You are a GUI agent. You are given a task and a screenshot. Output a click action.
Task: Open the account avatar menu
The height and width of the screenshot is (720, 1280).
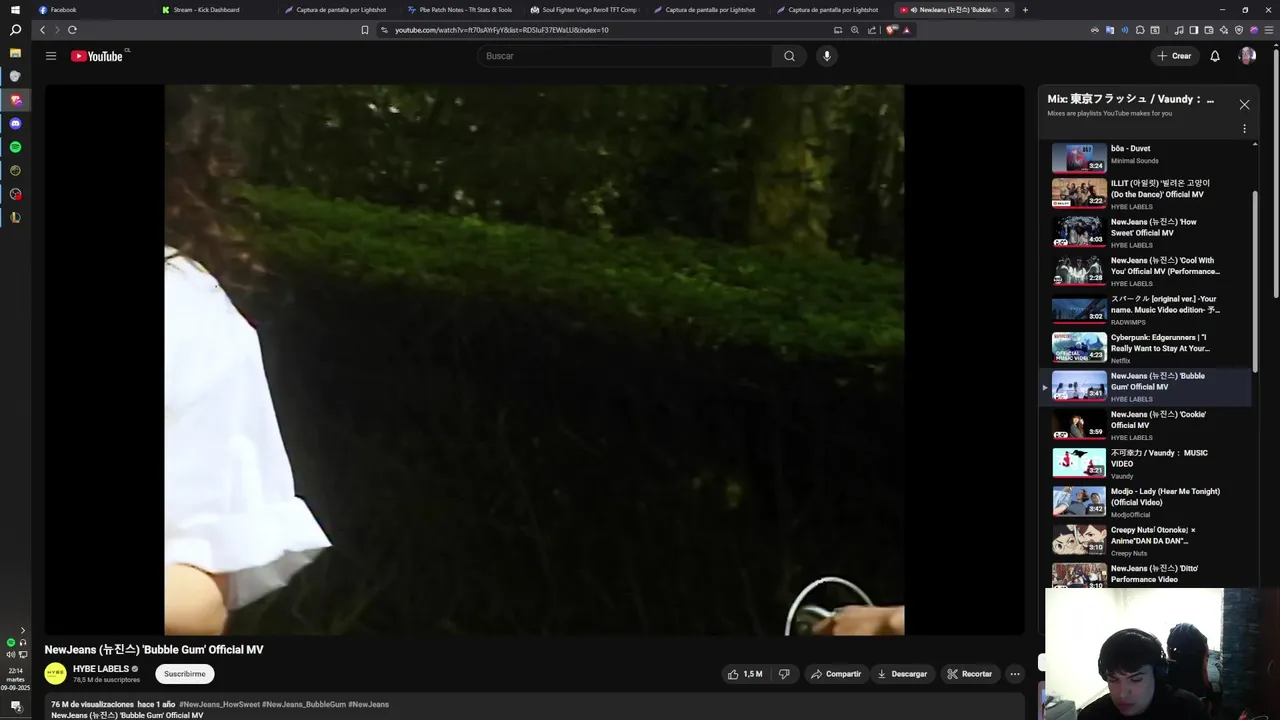(x=1247, y=56)
